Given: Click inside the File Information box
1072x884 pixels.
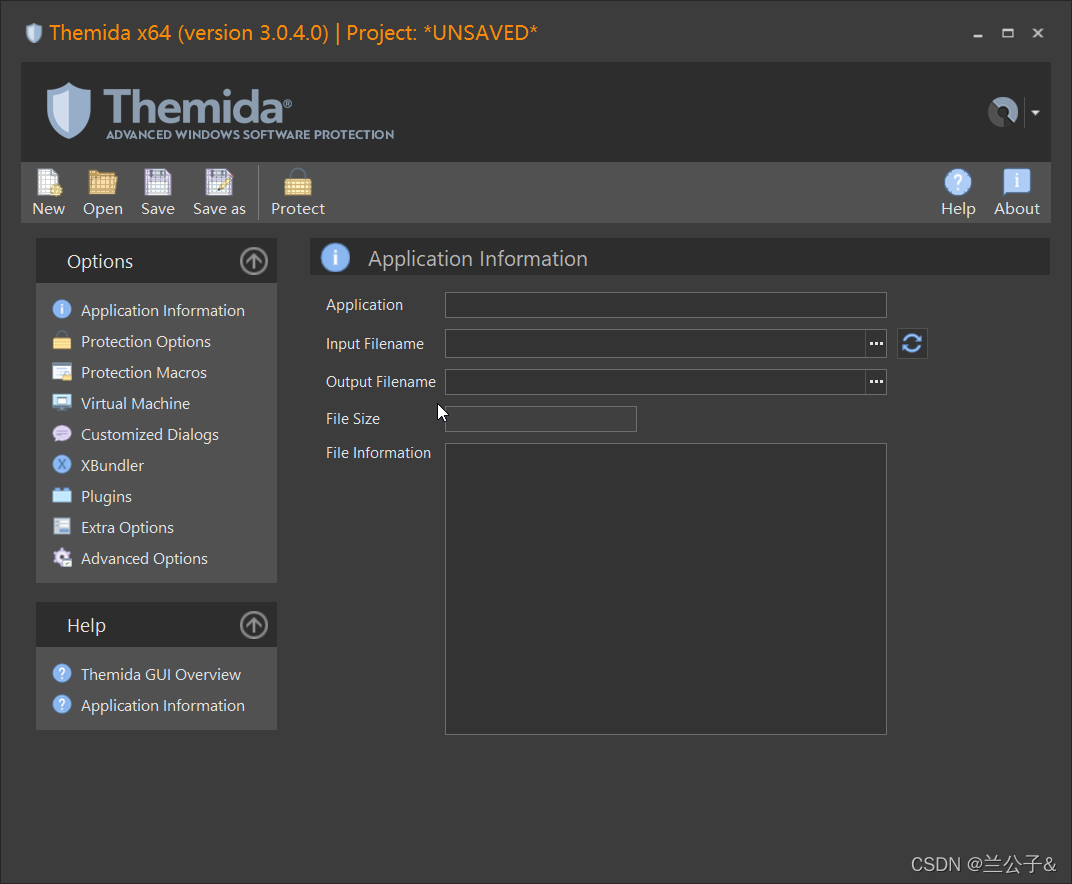Looking at the screenshot, I should click(665, 589).
